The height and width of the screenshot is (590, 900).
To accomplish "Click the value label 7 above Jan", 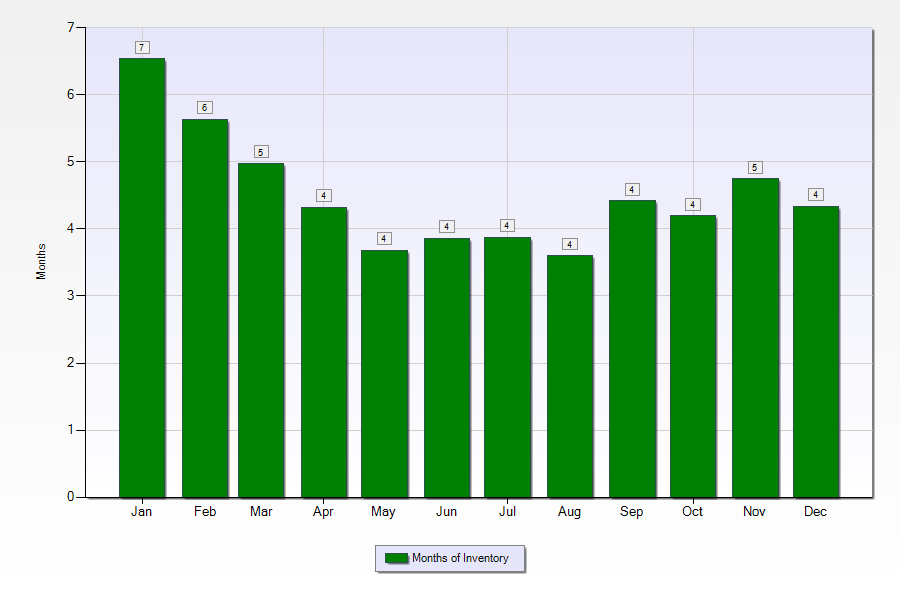I will [x=142, y=48].
